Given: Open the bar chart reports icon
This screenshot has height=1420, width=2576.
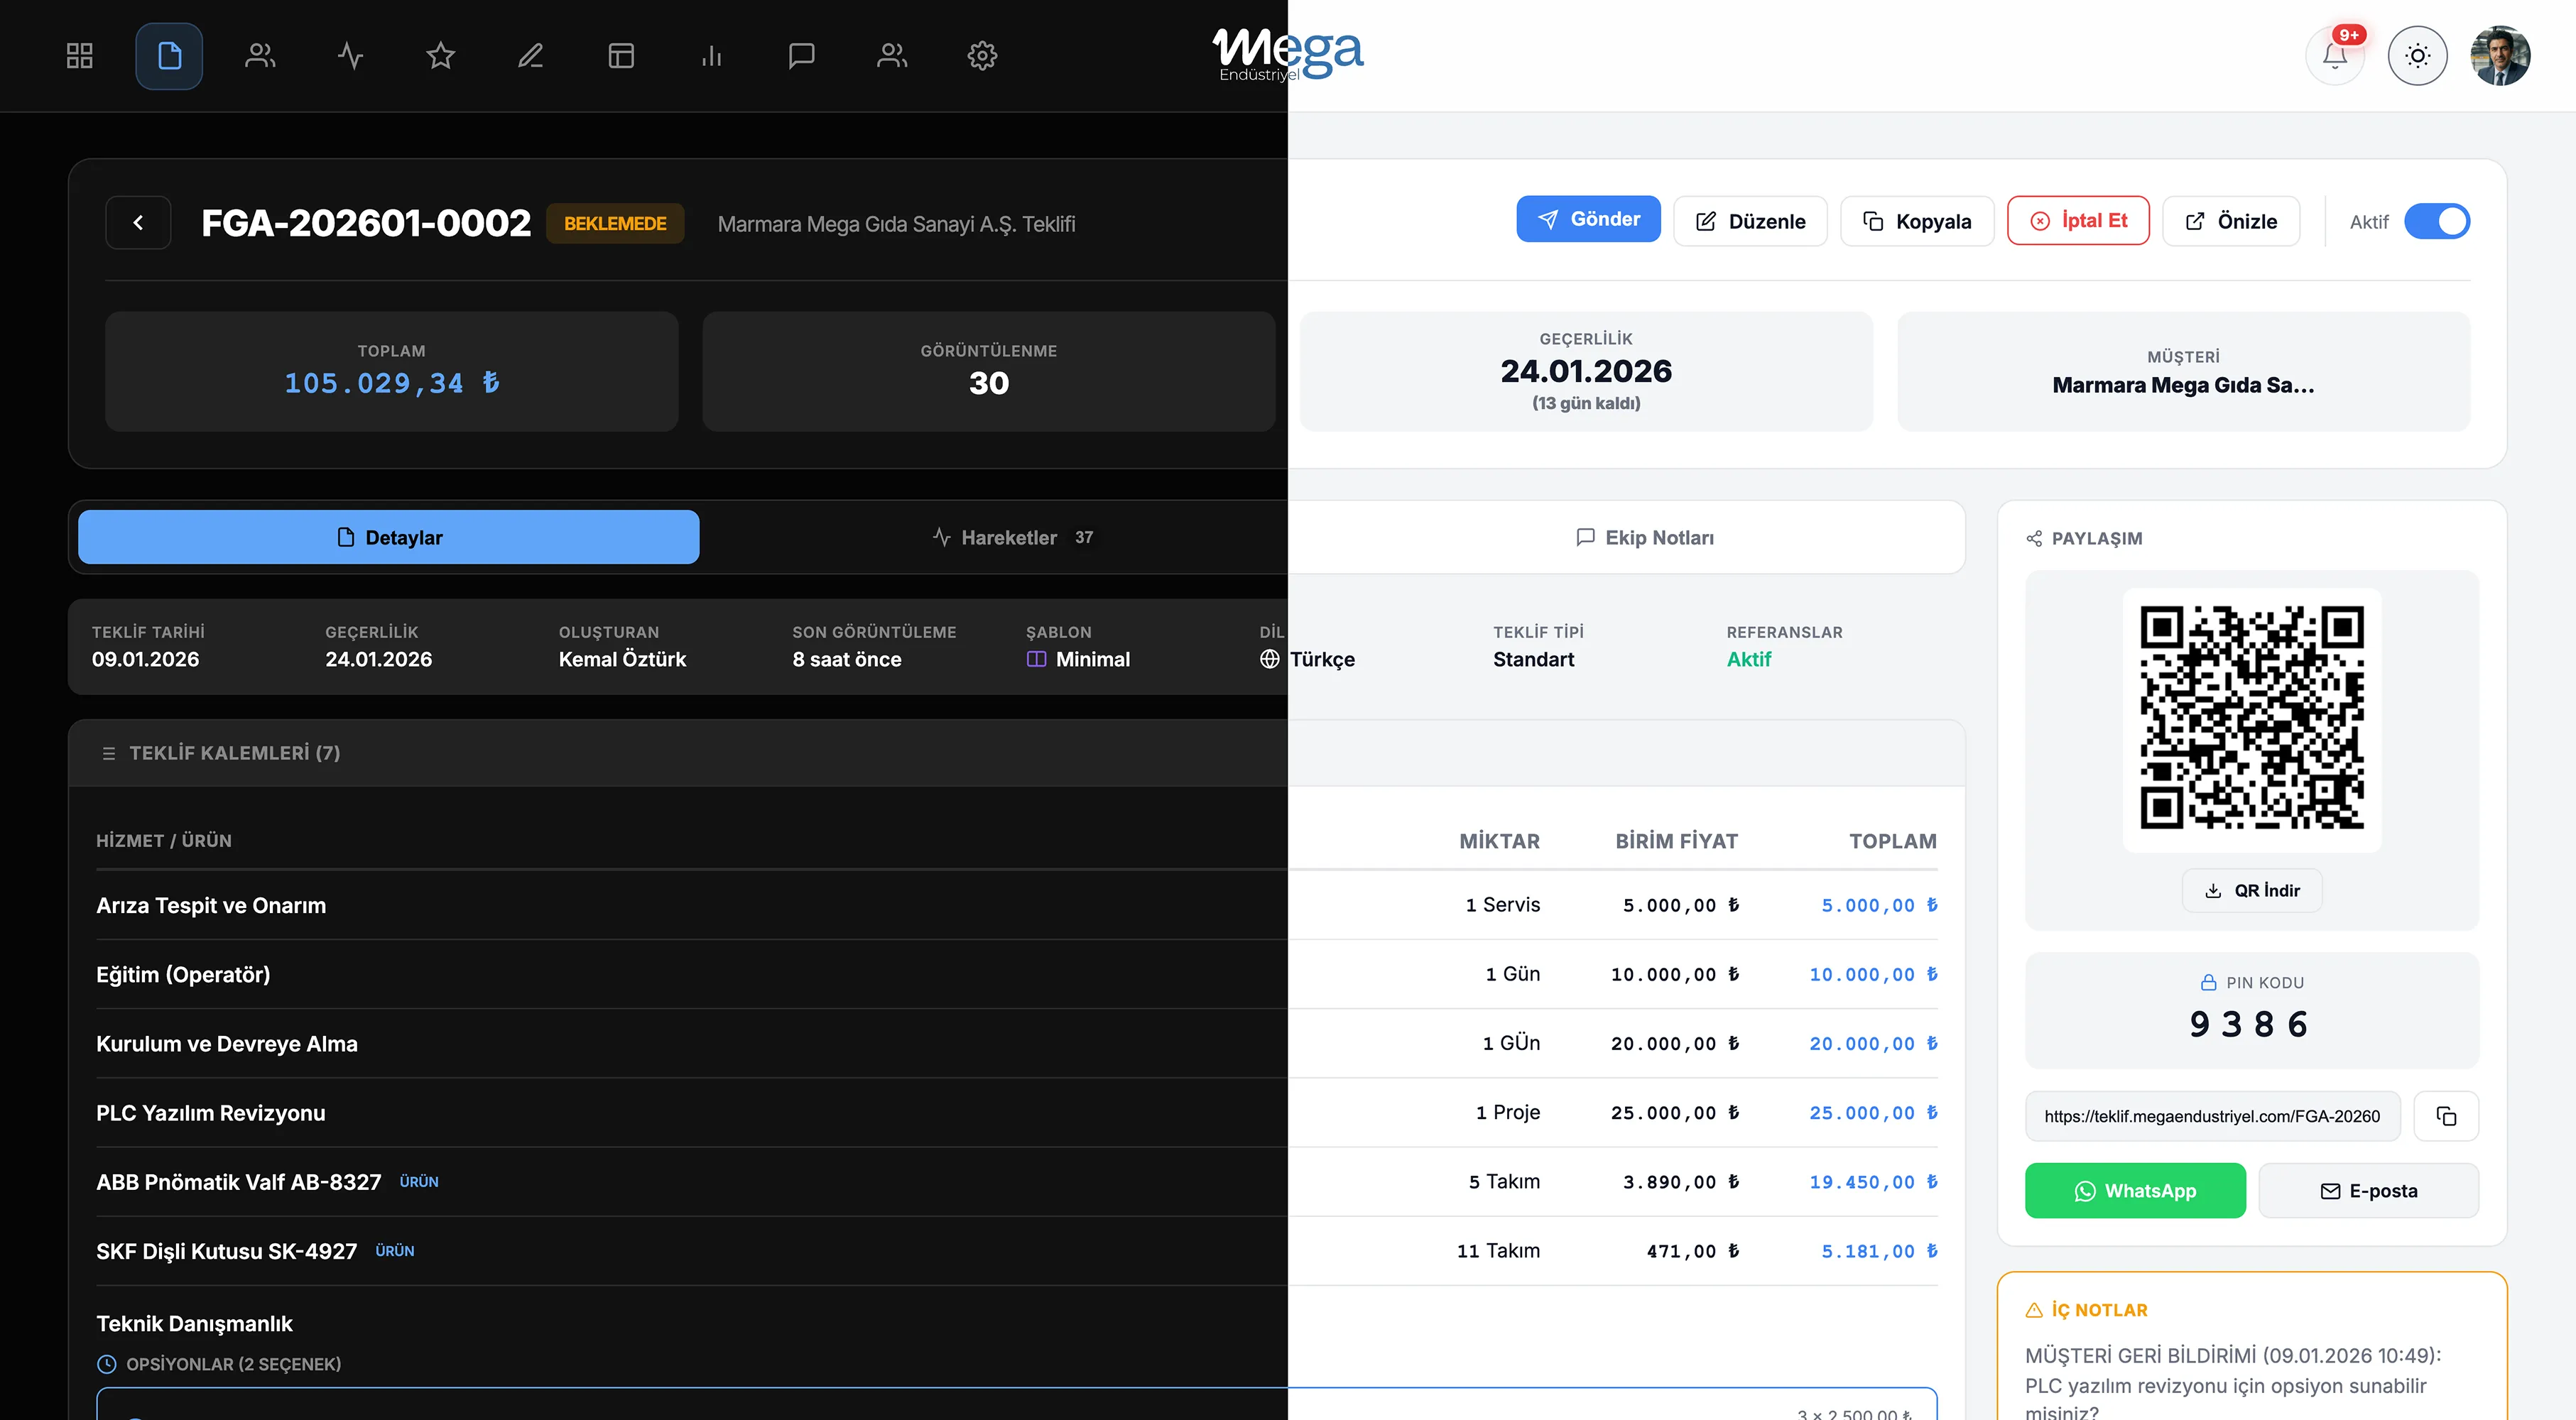Looking at the screenshot, I should pos(712,55).
